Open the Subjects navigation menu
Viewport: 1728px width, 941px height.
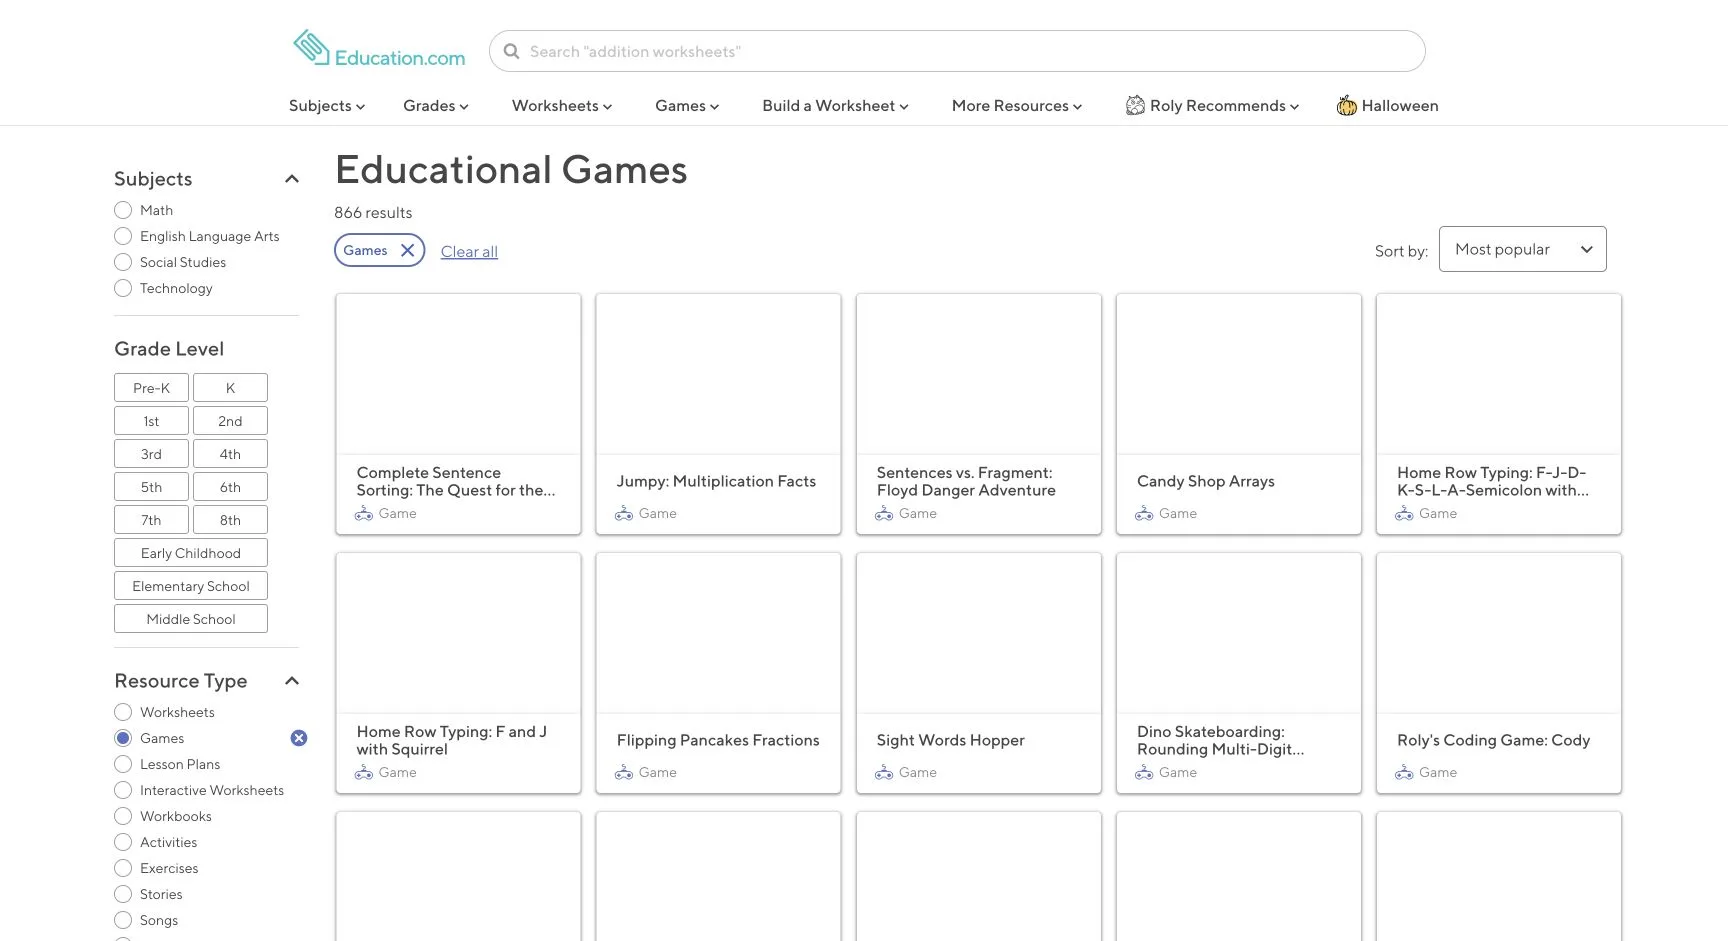tap(327, 106)
